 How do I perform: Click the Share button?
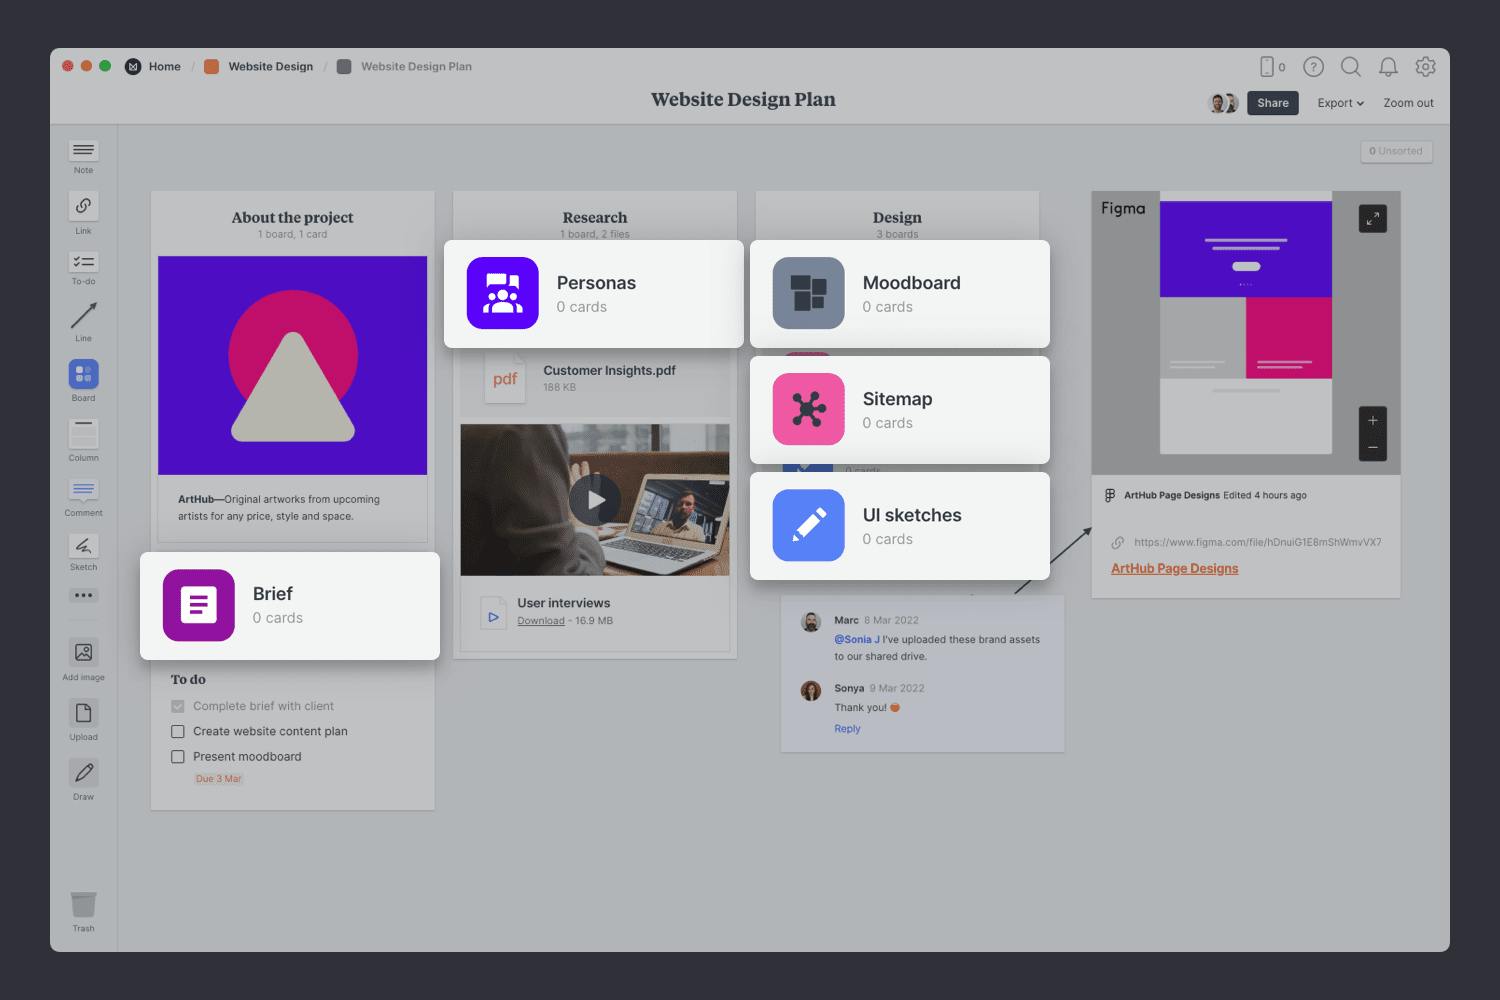click(x=1272, y=103)
